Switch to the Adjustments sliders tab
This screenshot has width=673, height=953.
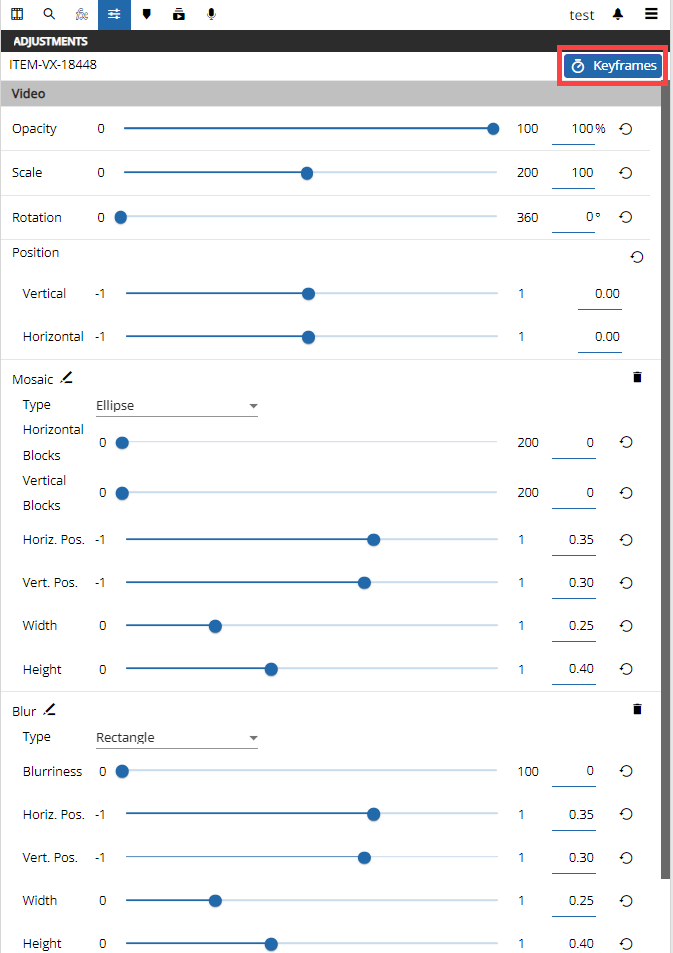point(114,15)
